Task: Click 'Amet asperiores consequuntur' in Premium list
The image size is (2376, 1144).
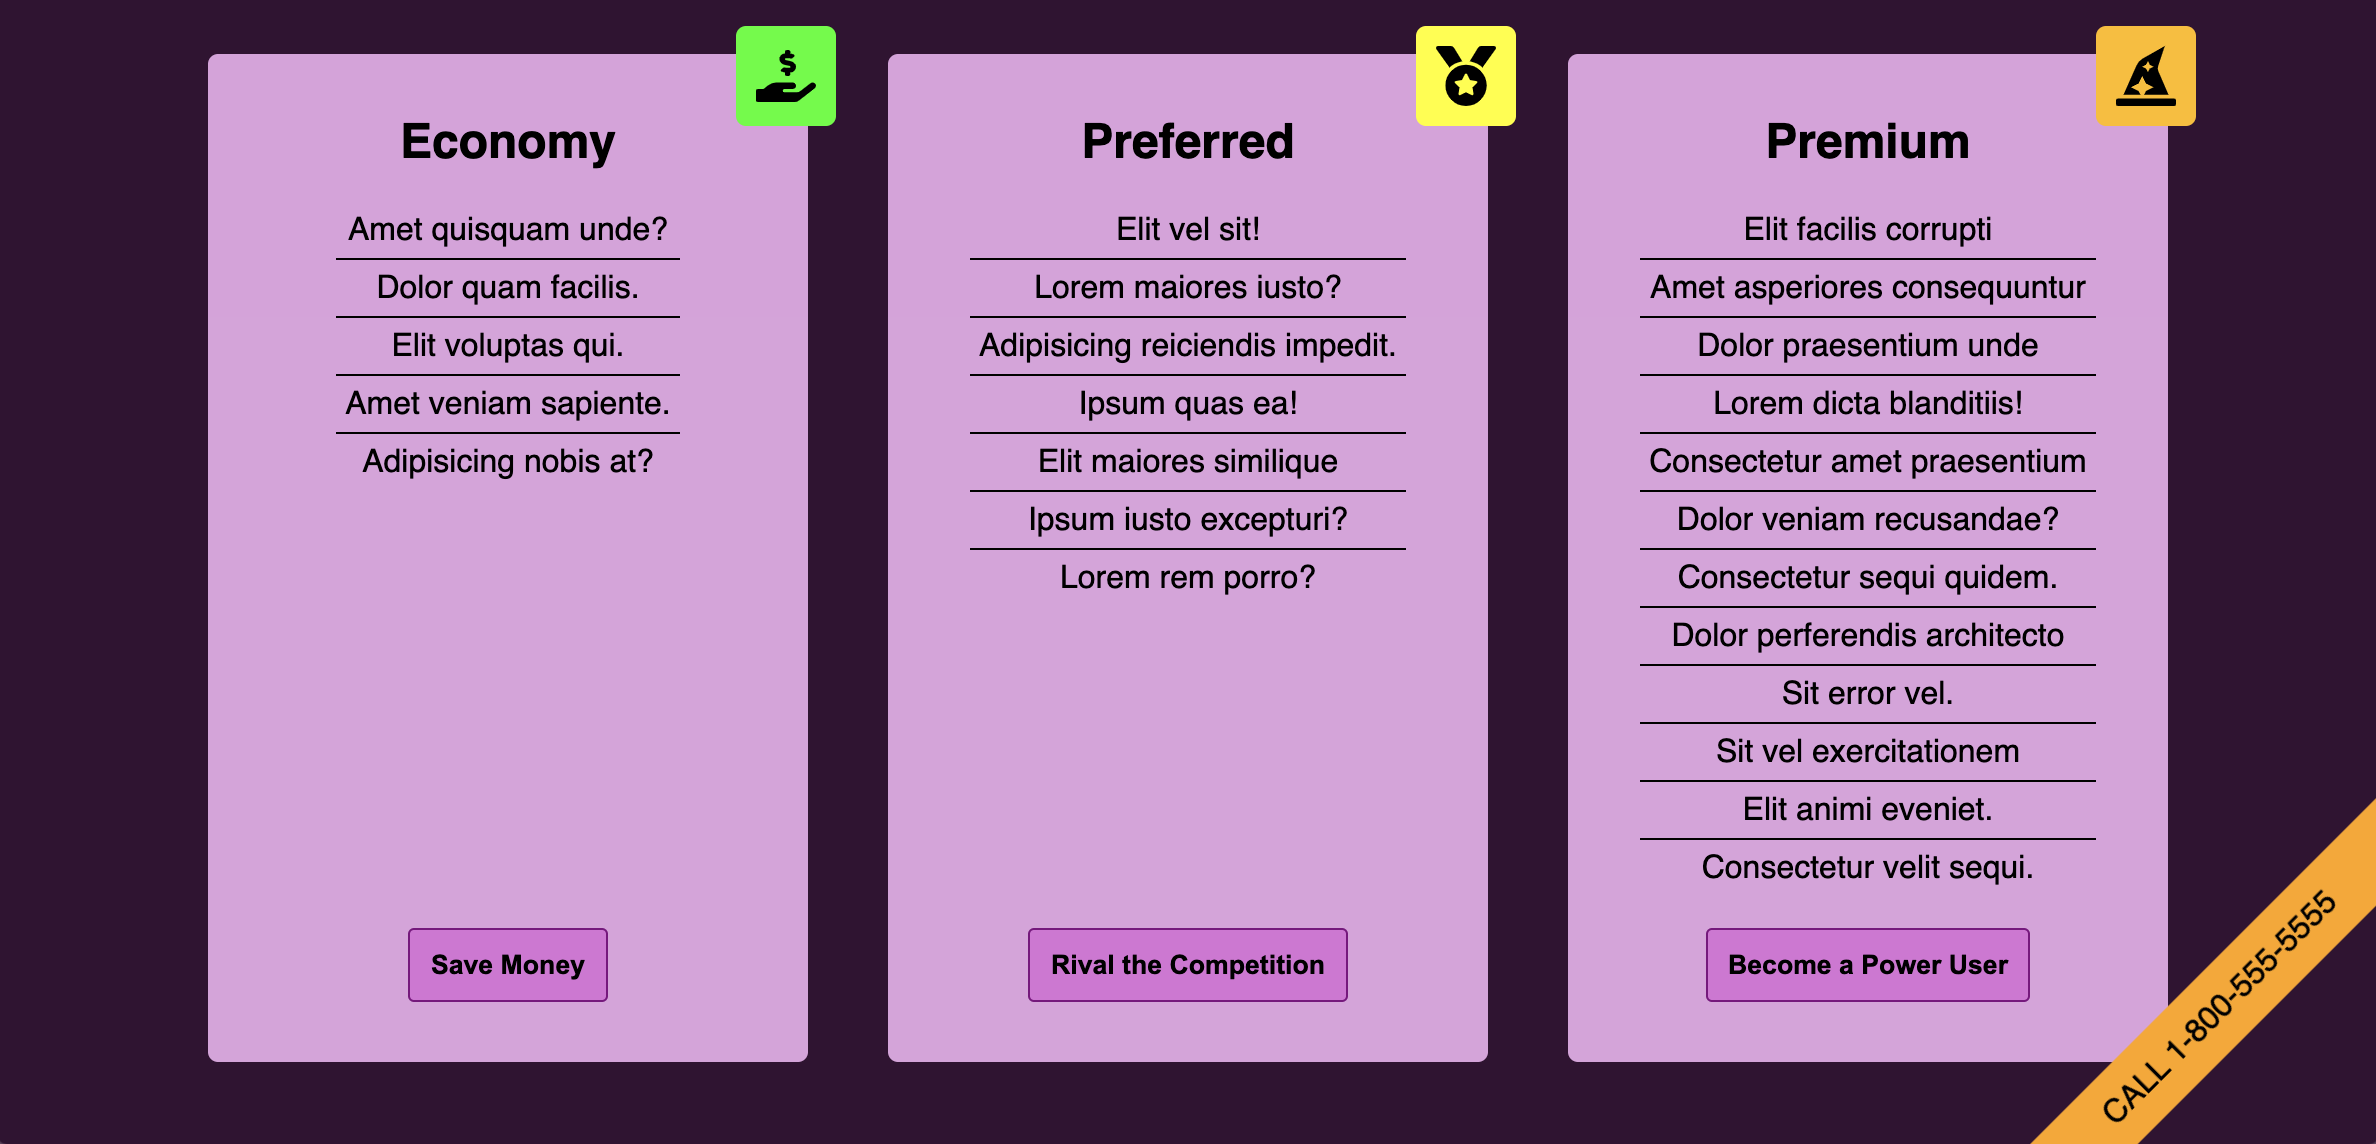Action: click(x=1868, y=288)
